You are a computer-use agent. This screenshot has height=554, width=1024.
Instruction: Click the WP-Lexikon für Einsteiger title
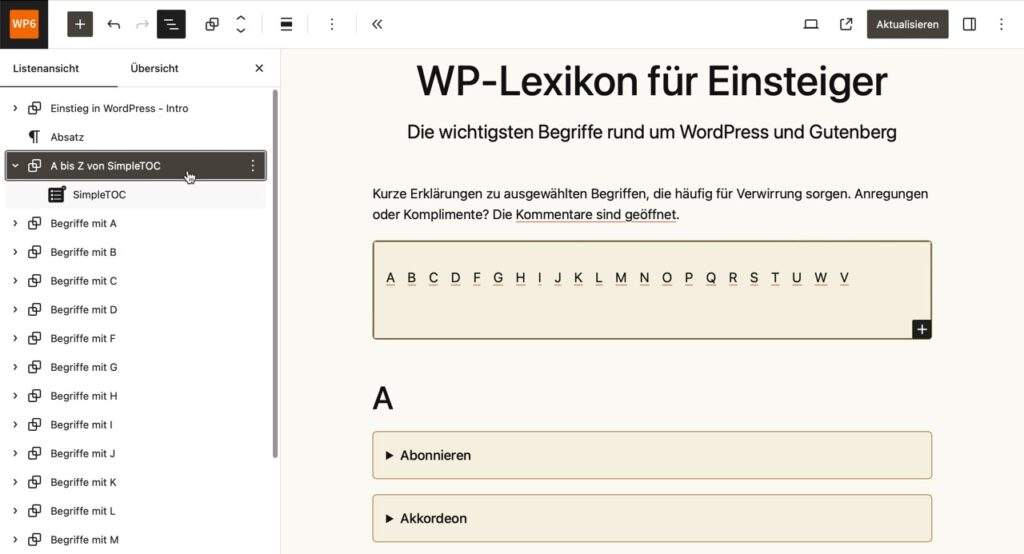coord(652,81)
